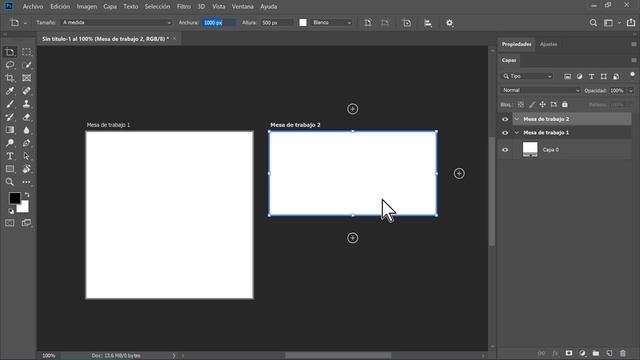
Task: Select the Healing Brush tool
Action: pyautogui.click(x=27, y=91)
